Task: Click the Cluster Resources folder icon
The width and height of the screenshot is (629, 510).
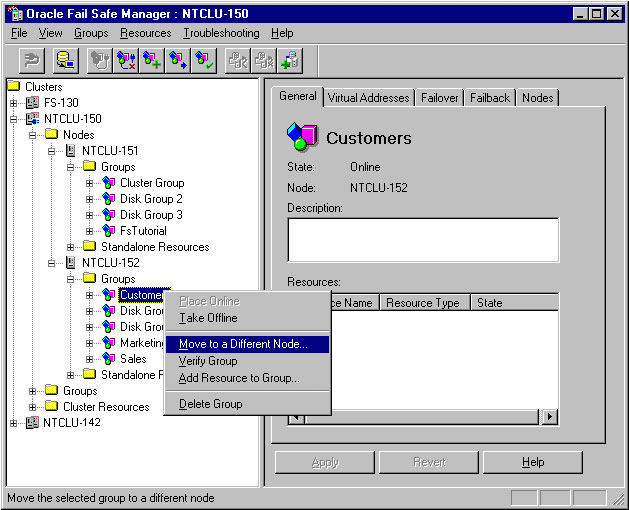Action: [x=51, y=406]
